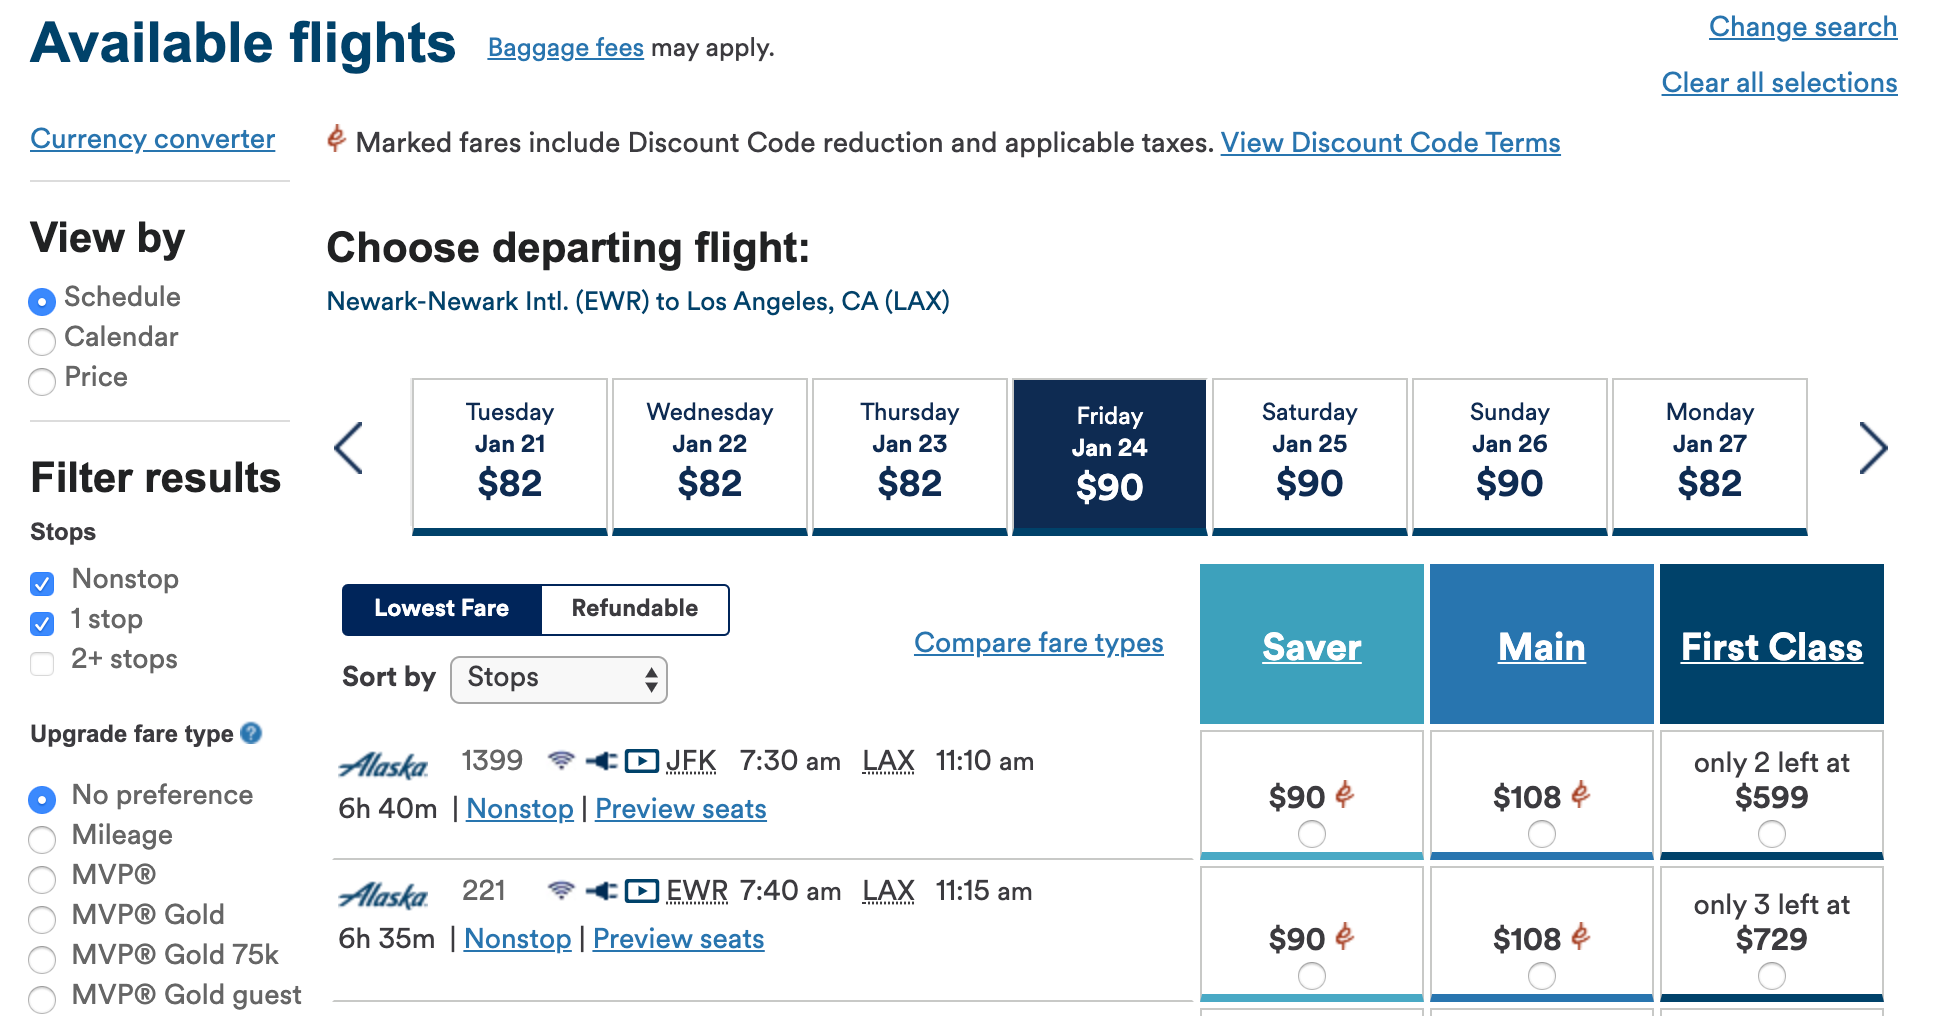Show later dates with right arrow

pos(1872,448)
